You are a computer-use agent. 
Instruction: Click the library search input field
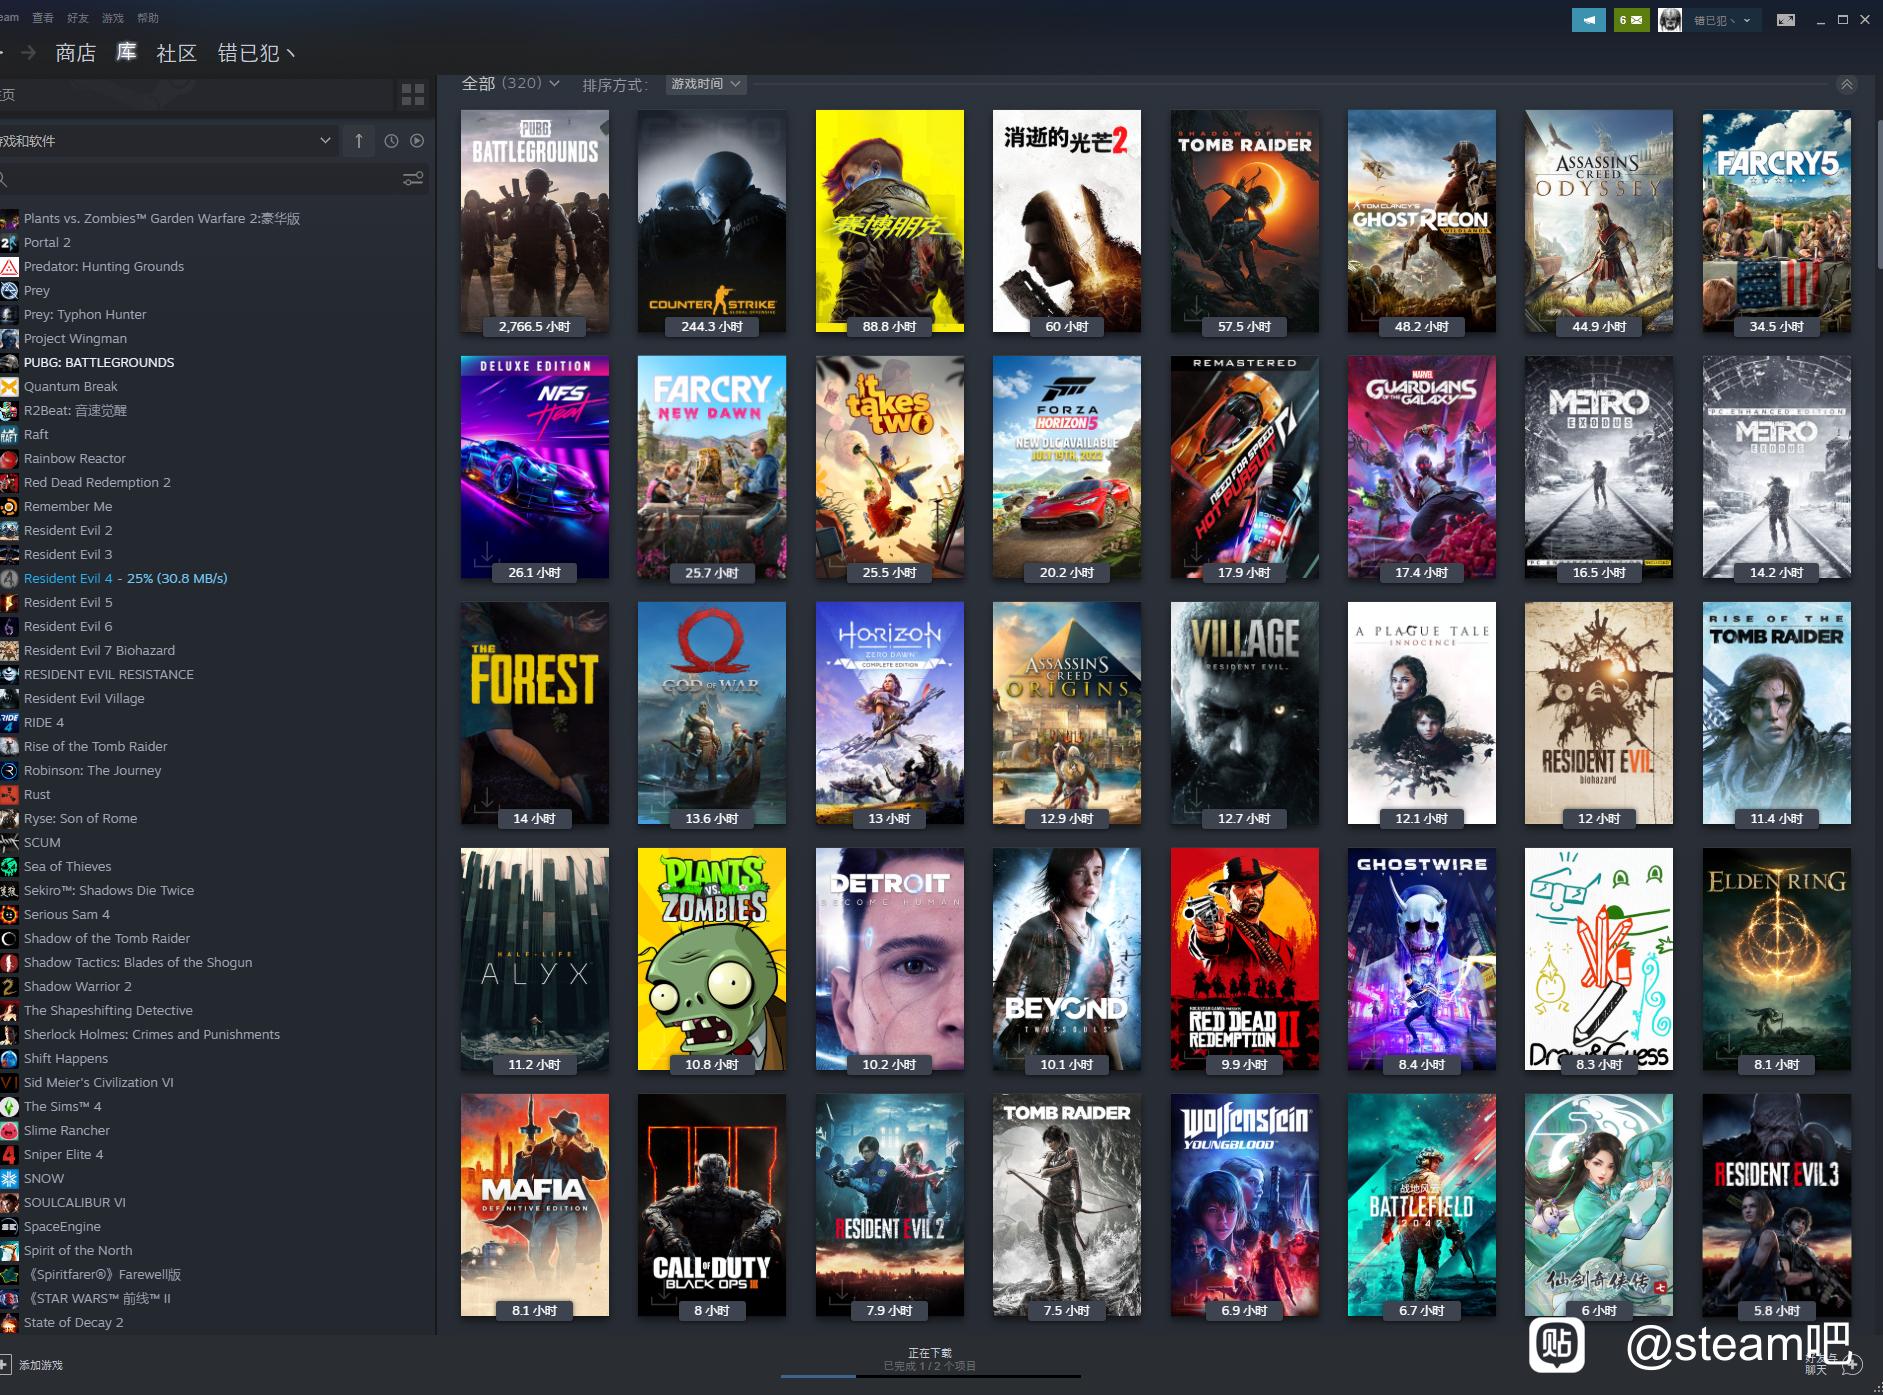click(200, 179)
